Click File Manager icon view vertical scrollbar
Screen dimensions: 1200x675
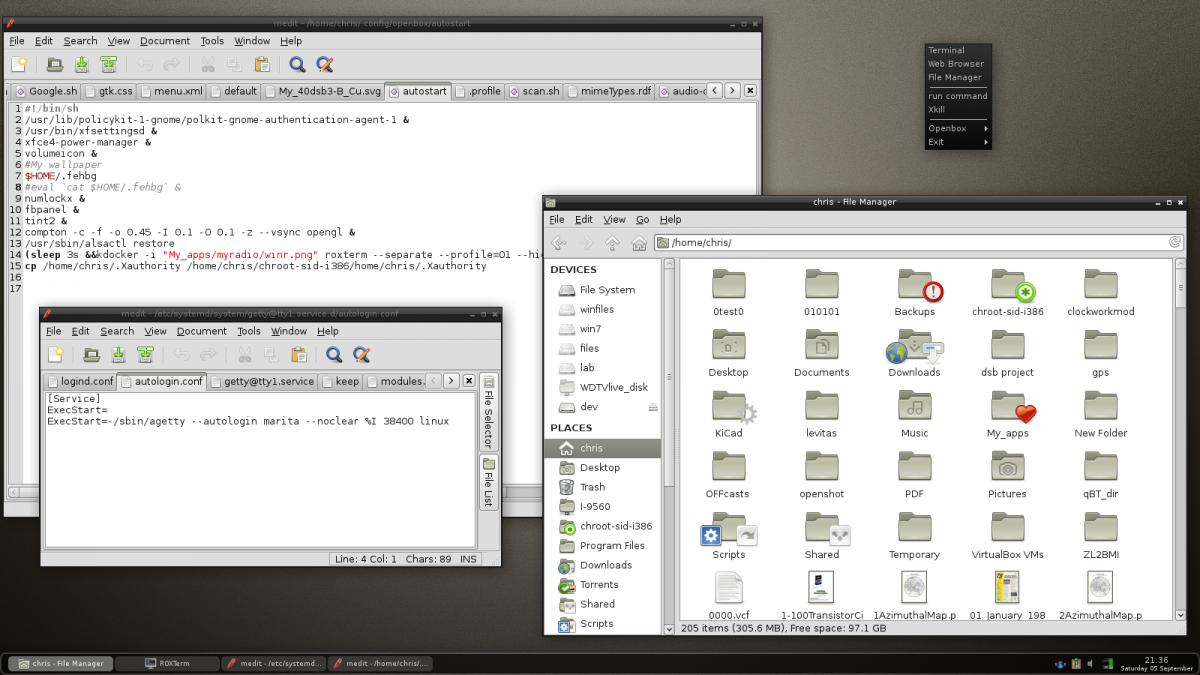(x=1181, y=439)
